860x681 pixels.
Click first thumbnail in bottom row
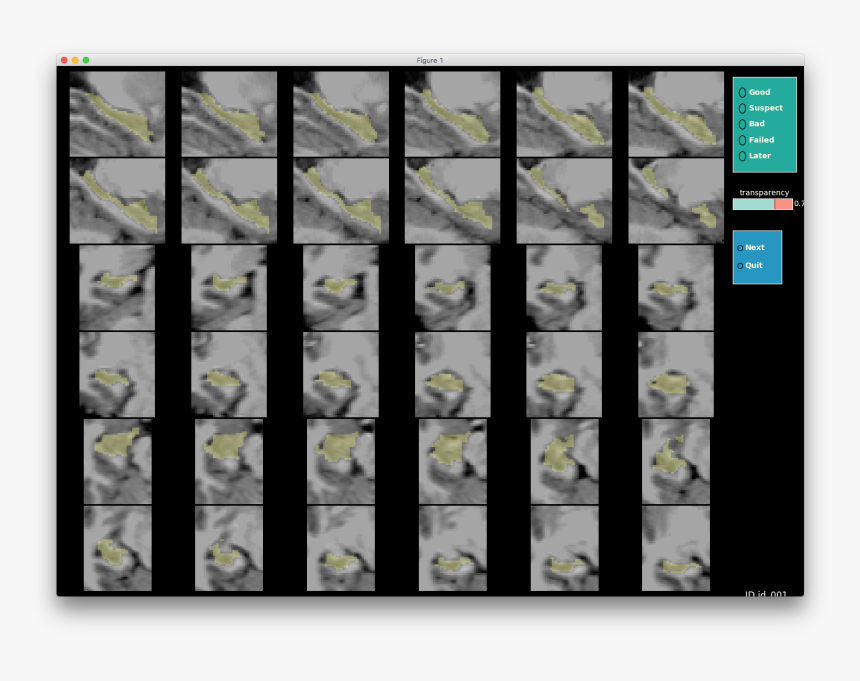click(x=117, y=548)
